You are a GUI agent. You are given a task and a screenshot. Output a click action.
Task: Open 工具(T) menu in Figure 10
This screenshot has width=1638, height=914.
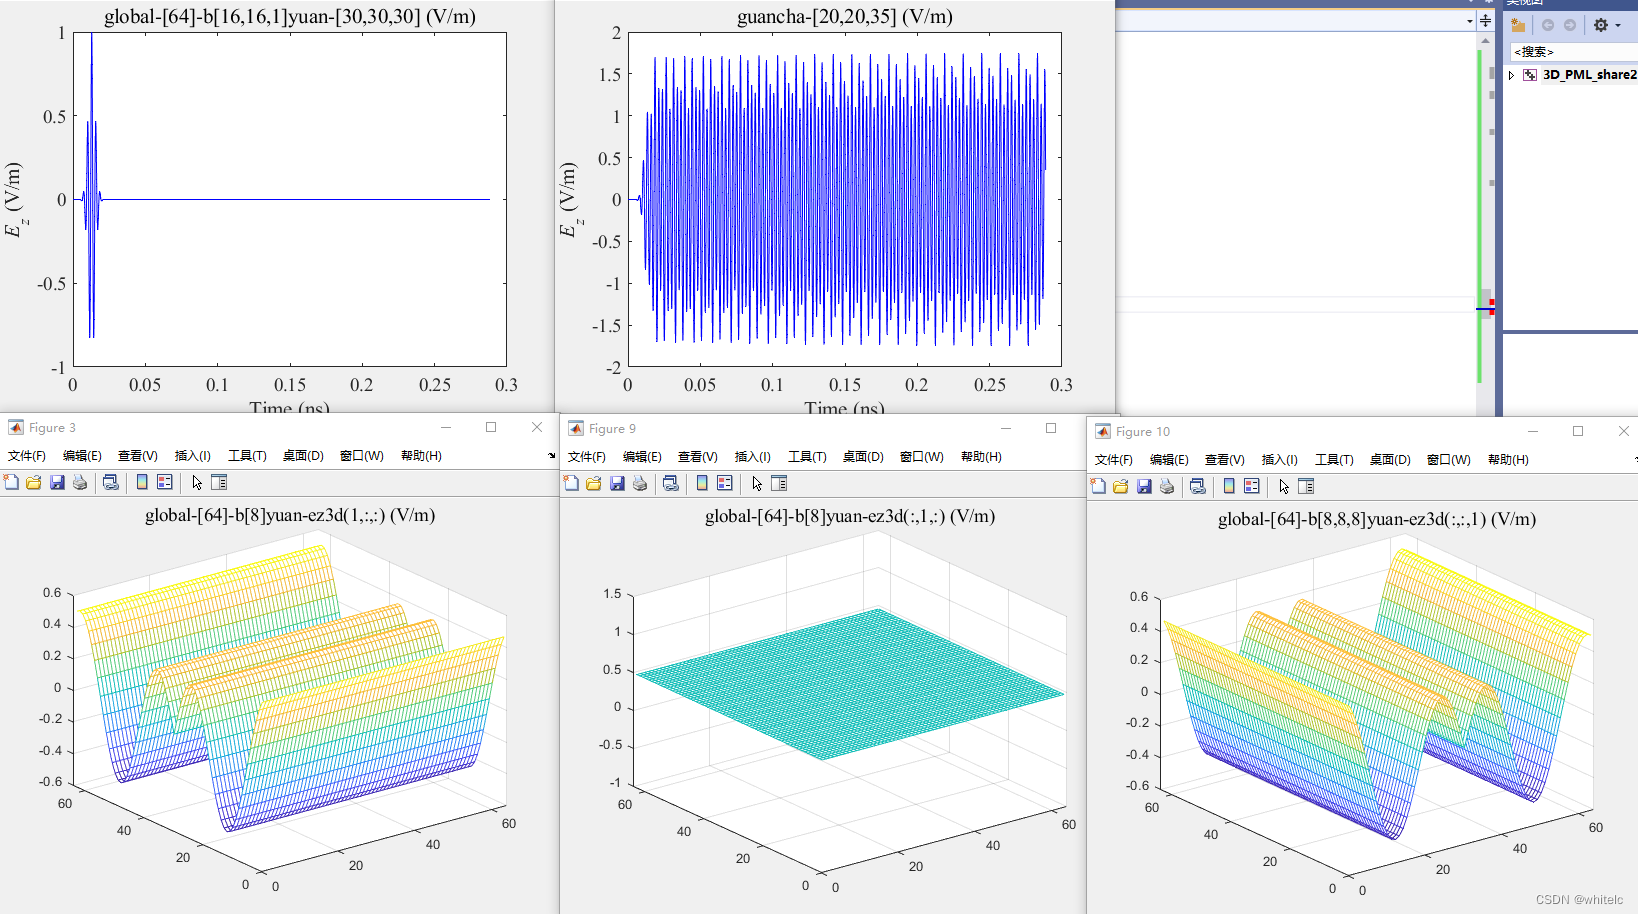pyautogui.click(x=1334, y=460)
